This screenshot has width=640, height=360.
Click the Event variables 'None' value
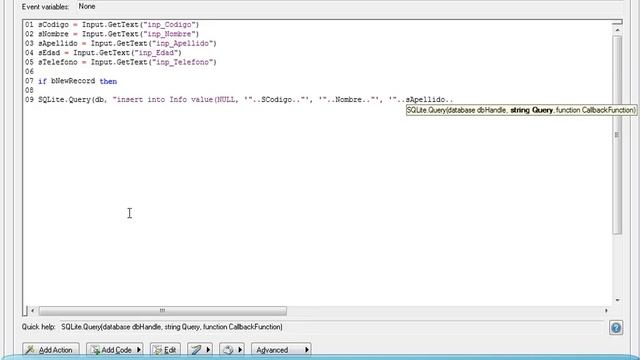(x=87, y=7)
